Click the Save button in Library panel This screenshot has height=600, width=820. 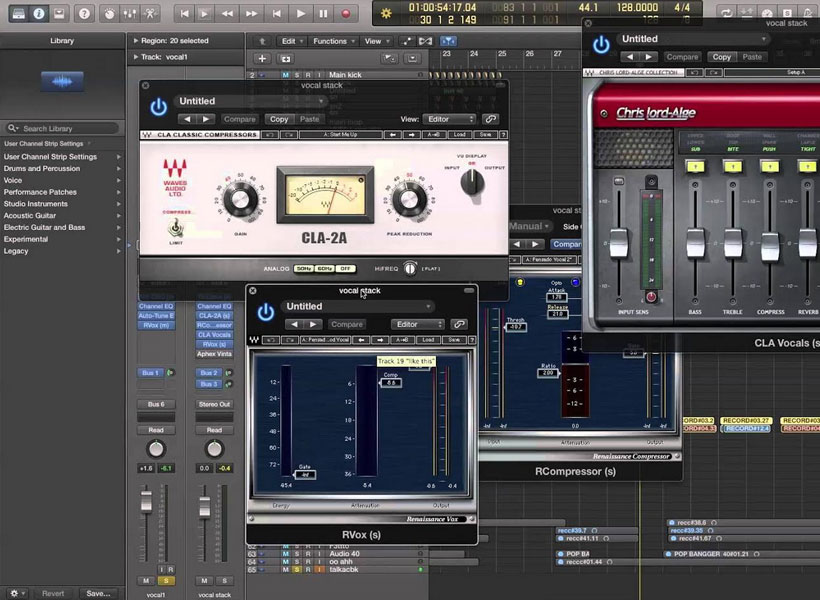97,593
